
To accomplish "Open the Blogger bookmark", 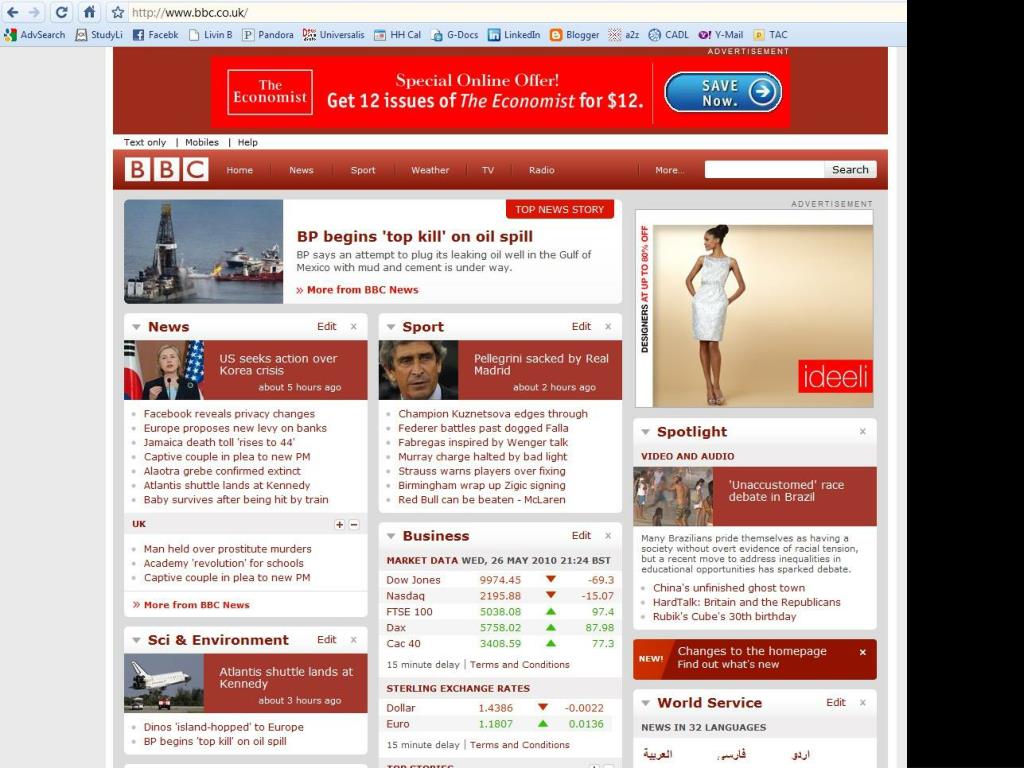I will tap(574, 35).
